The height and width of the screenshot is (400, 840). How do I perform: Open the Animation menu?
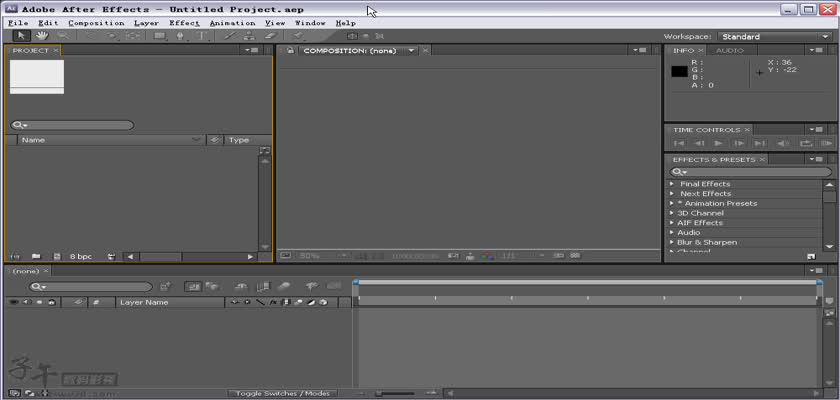[232, 23]
